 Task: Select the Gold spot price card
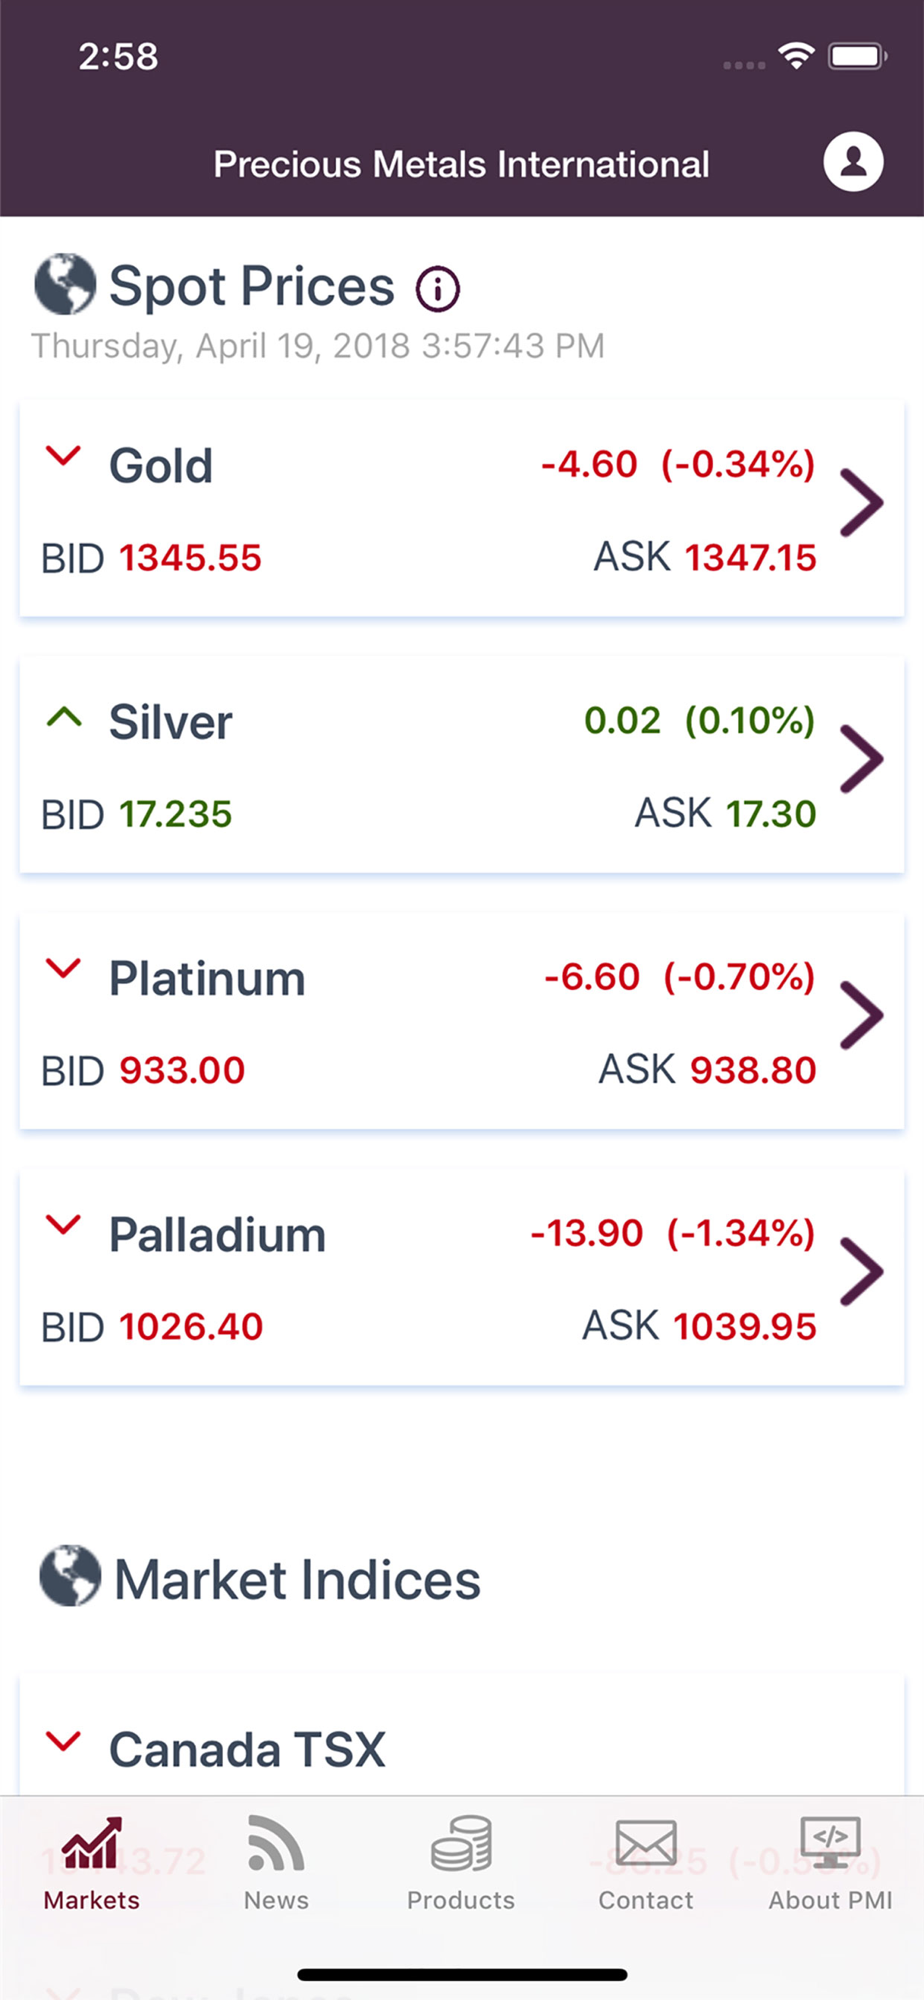(400, 509)
